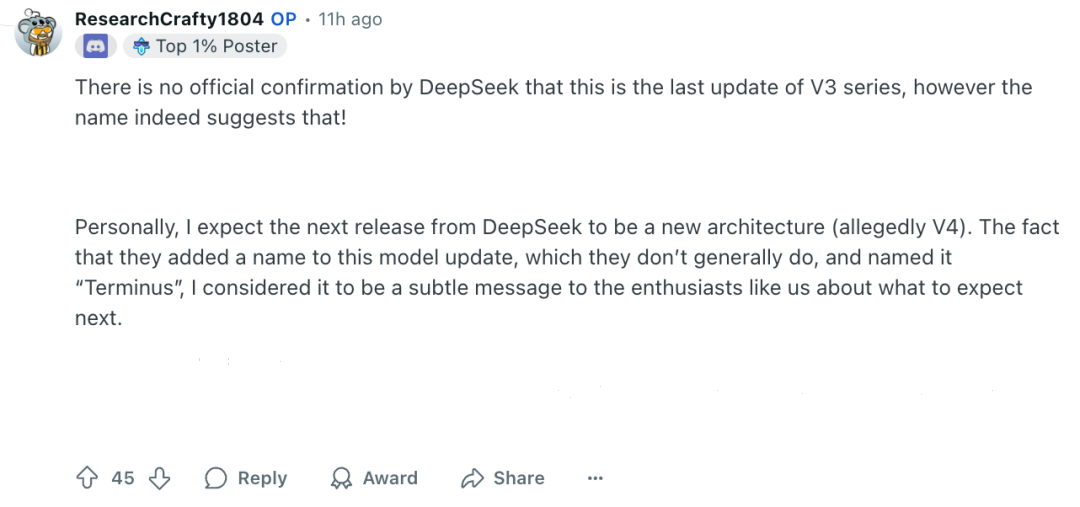
Task: Open ResearchCrafty1804's profile via username
Action: 169,19
